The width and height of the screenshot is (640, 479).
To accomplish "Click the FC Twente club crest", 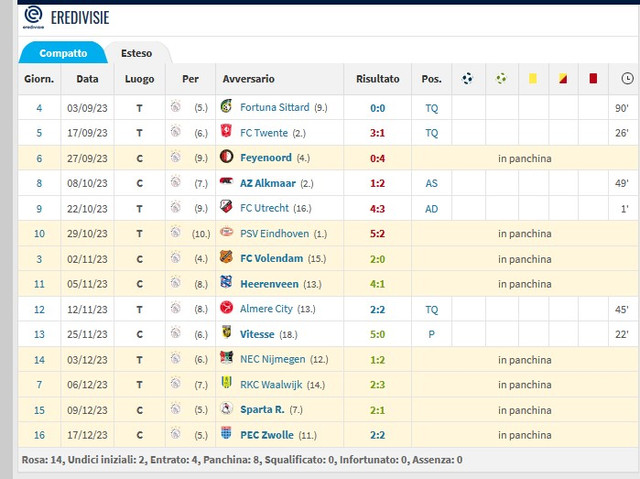I will tap(226, 131).
